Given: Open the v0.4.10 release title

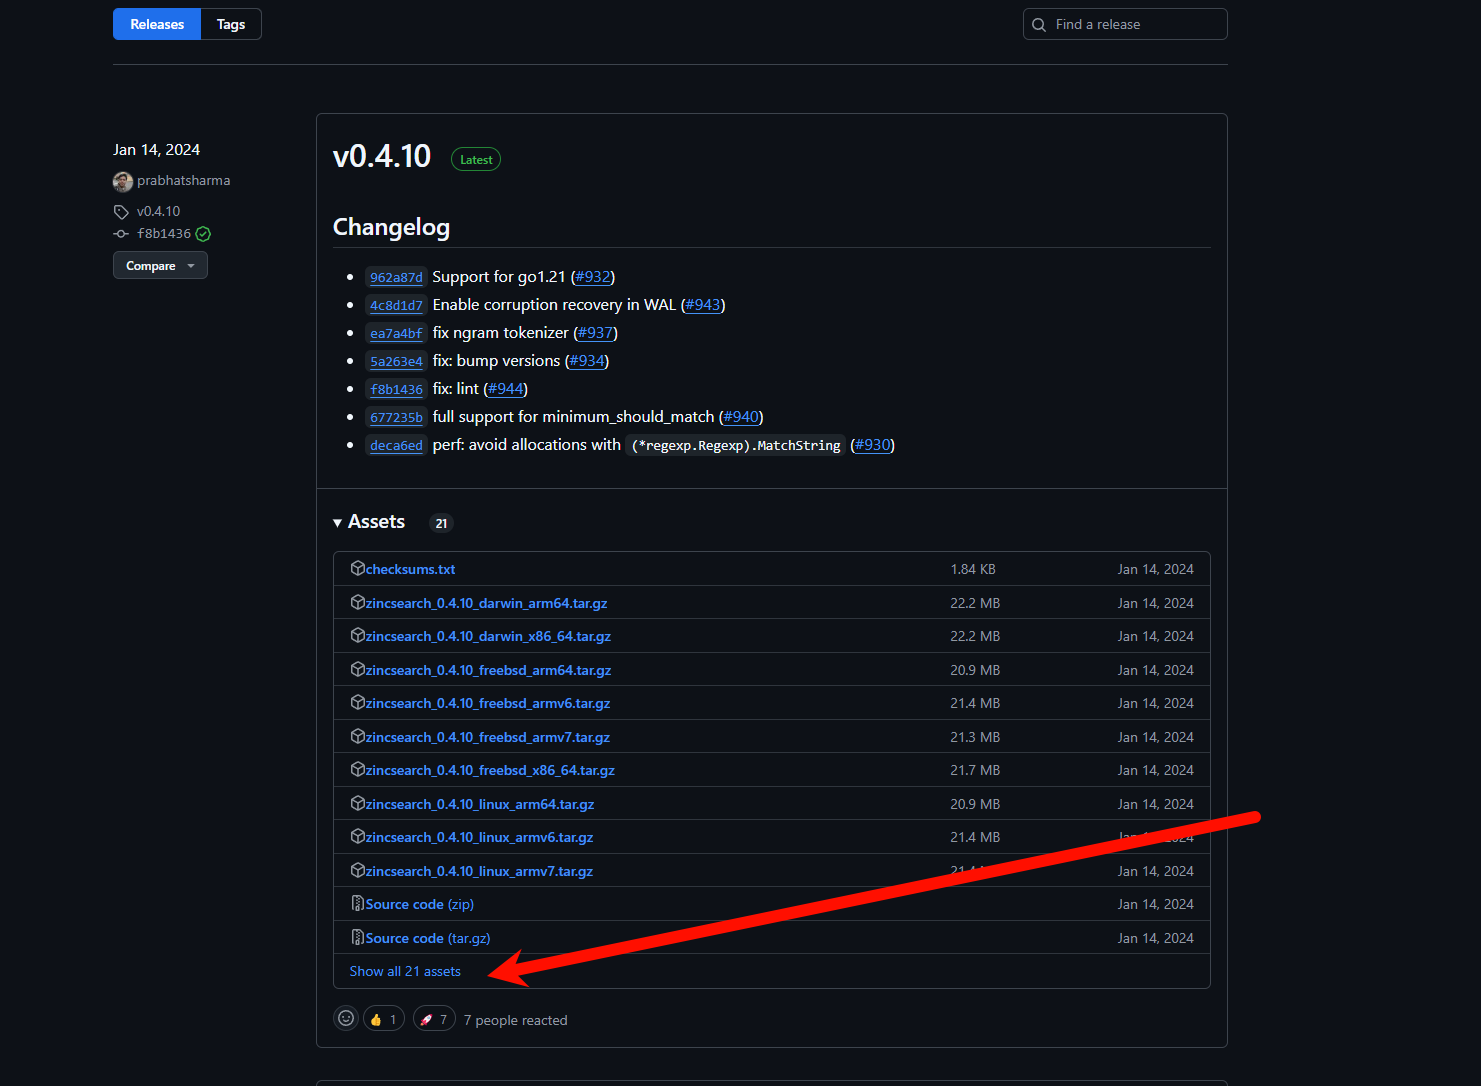Looking at the screenshot, I should coord(382,156).
